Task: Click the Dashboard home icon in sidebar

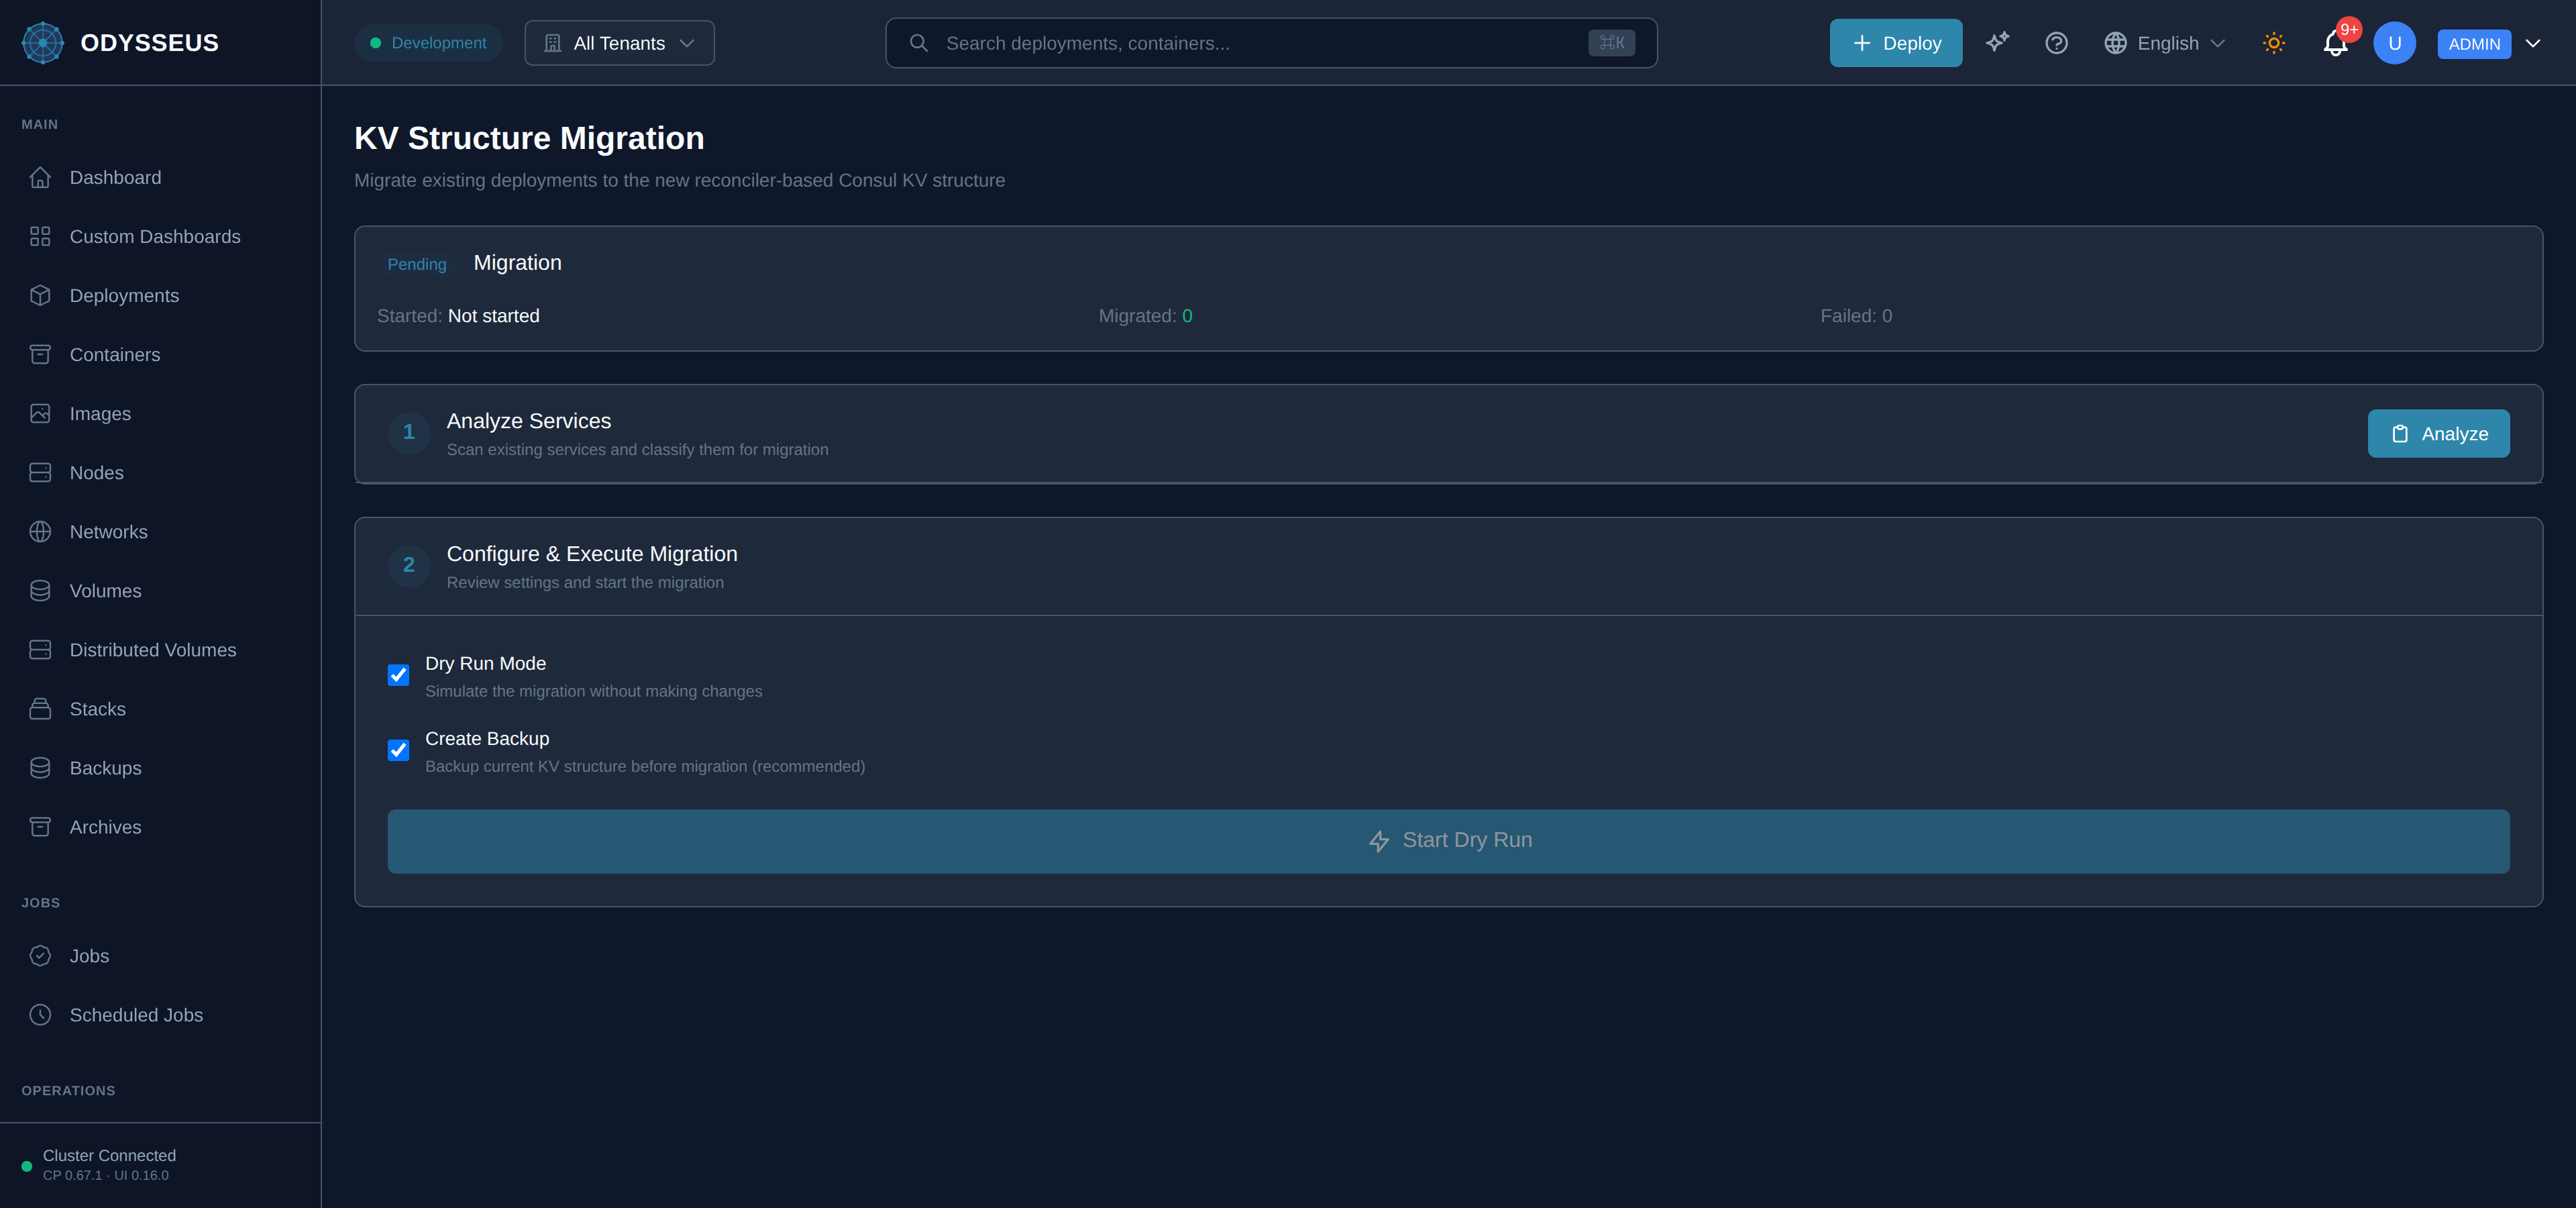Action: (x=40, y=178)
